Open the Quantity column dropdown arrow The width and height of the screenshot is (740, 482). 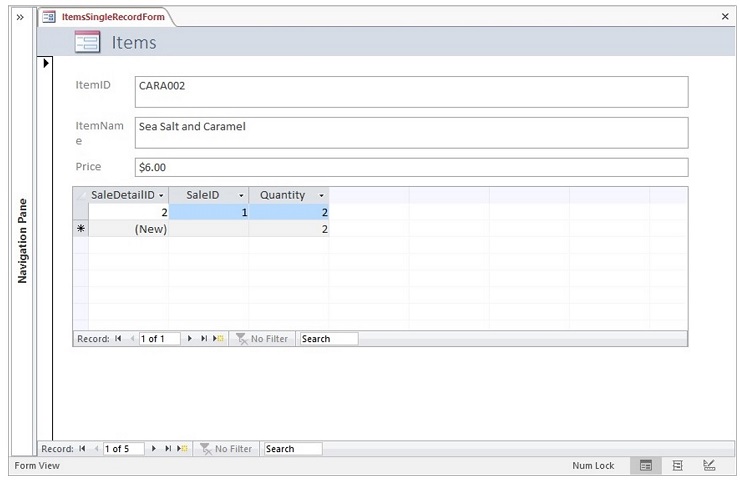tap(321, 196)
